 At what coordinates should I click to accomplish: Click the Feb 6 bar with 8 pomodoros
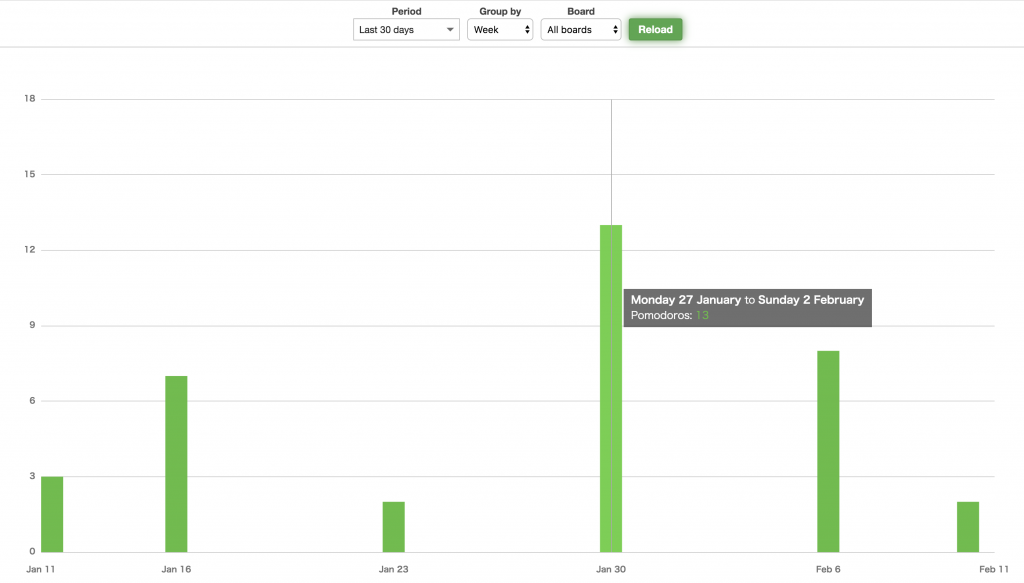coord(828,452)
